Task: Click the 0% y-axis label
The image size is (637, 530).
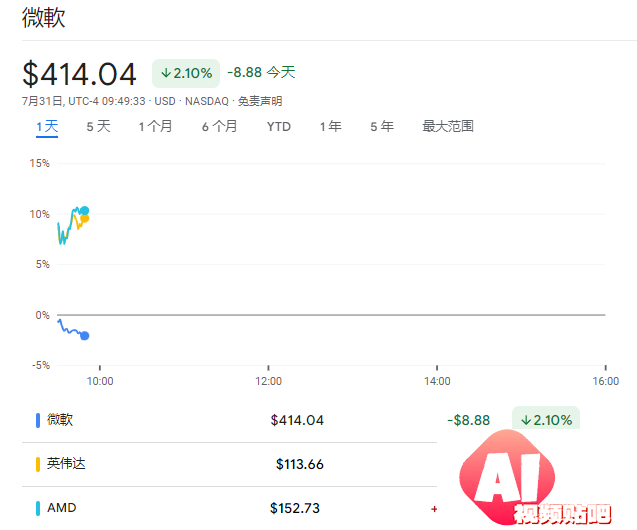Action: [42, 315]
